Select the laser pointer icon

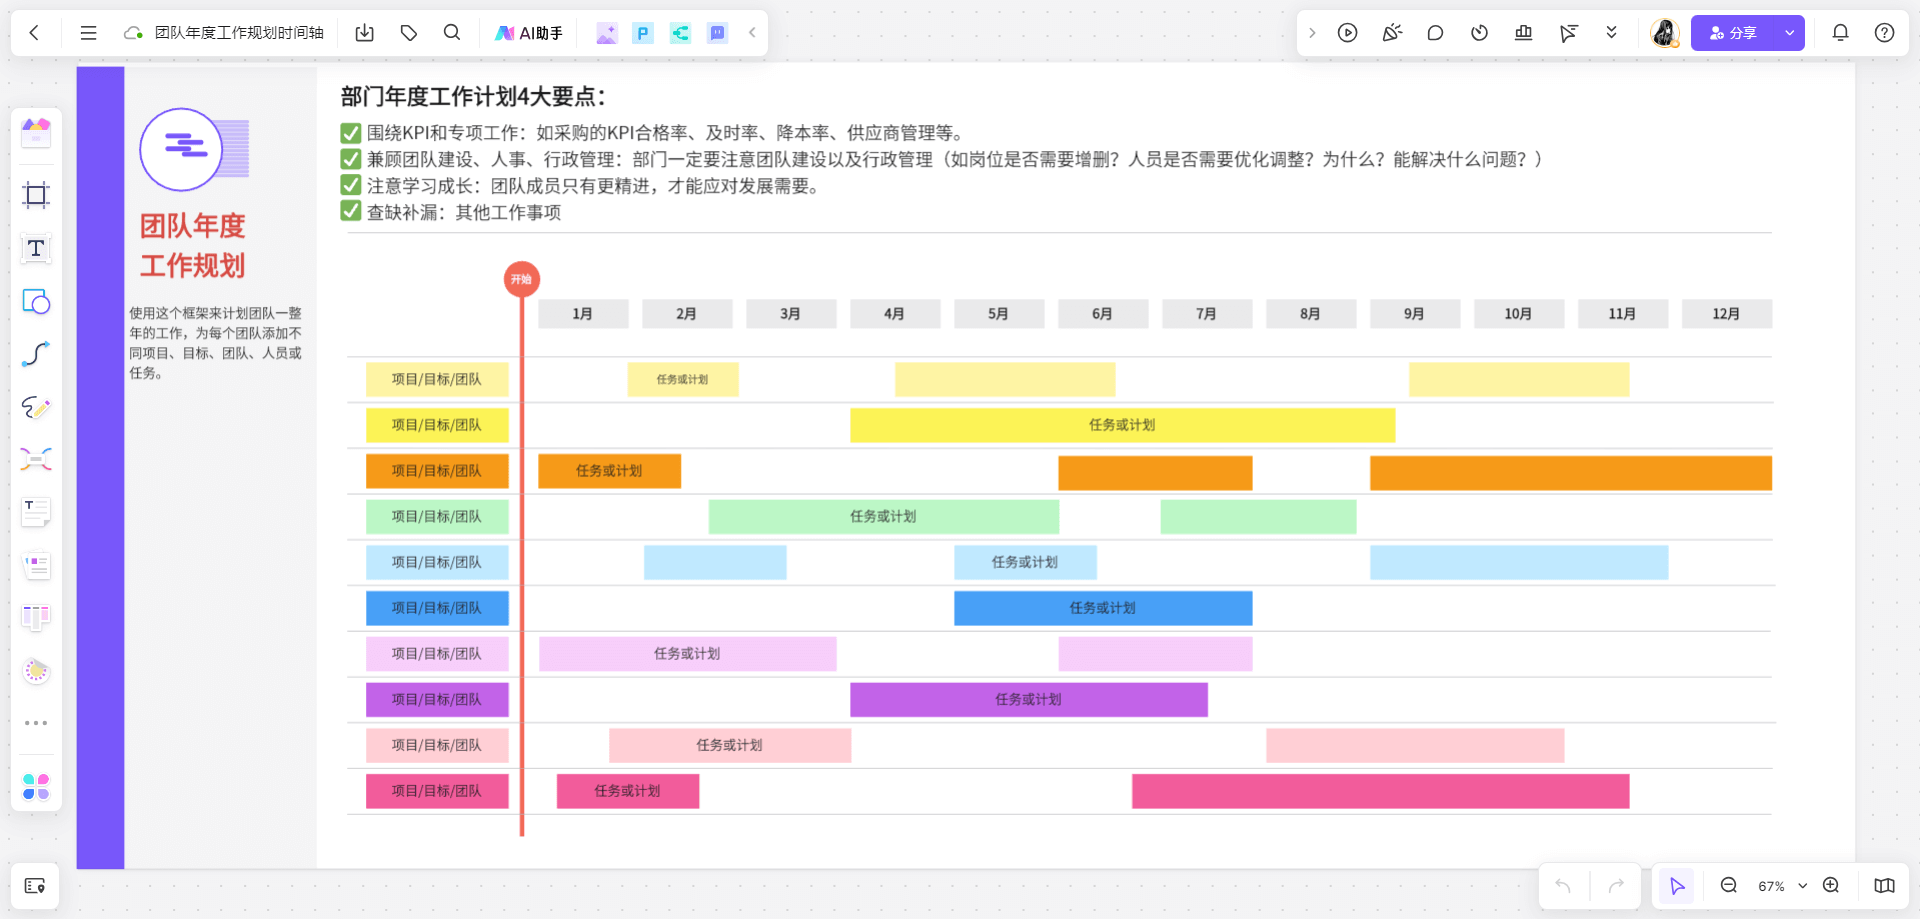coord(1568,33)
